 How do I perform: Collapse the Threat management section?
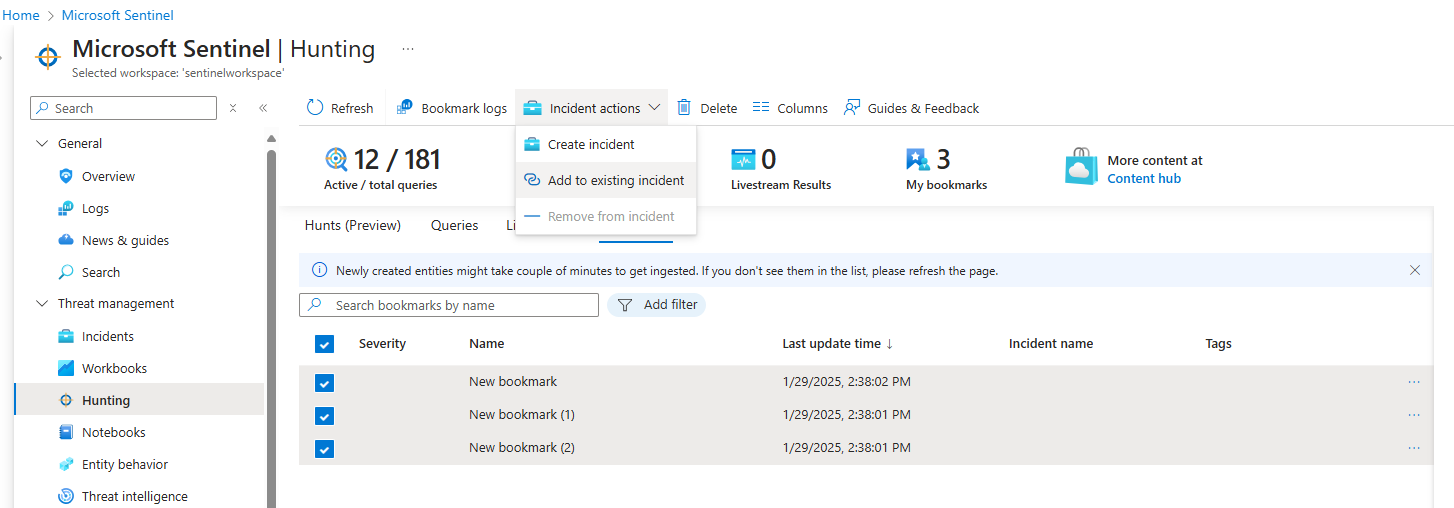(42, 304)
